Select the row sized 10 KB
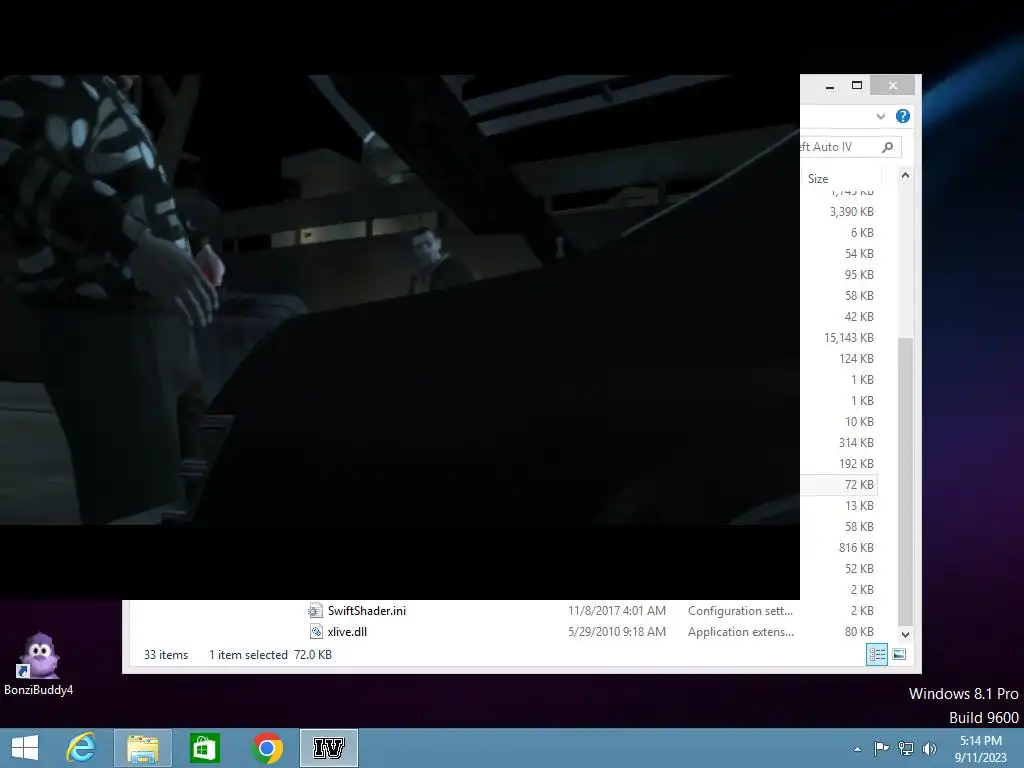This screenshot has width=1024, height=768. [x=859, y=422]
